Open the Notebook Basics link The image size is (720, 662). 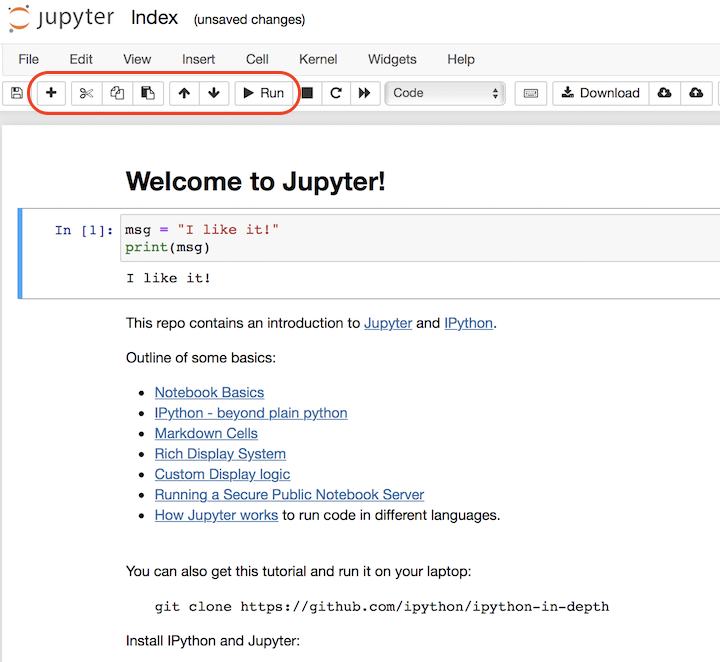(209, 393)
